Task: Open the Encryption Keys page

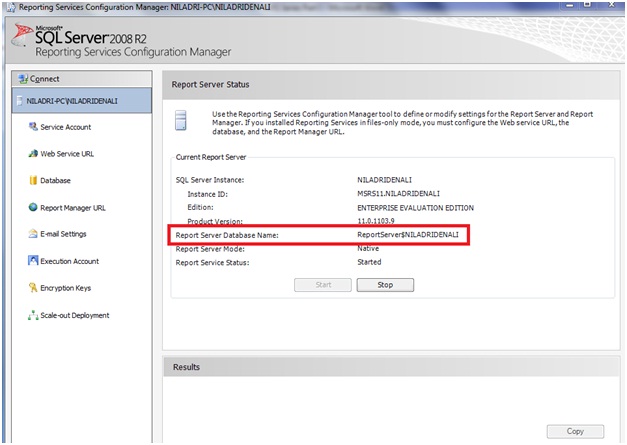Action: click(x=66, y=288)
